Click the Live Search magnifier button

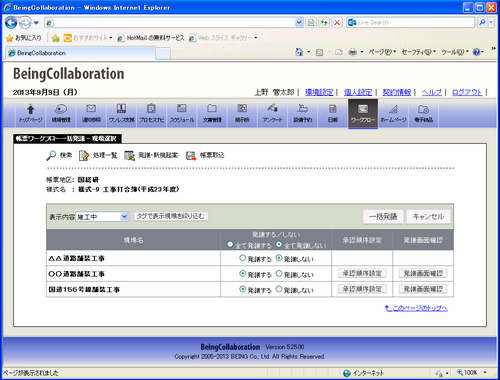pos(482,22)
